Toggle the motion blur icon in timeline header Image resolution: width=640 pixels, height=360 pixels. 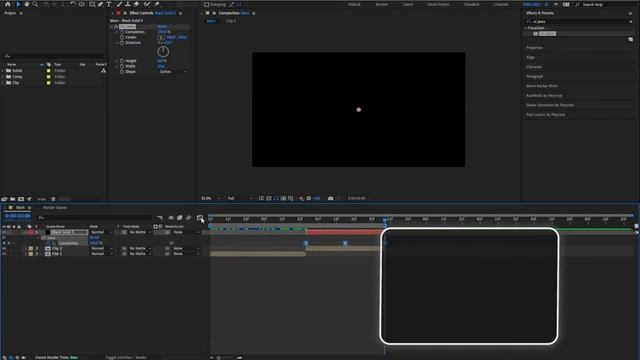tap(189, 218)
